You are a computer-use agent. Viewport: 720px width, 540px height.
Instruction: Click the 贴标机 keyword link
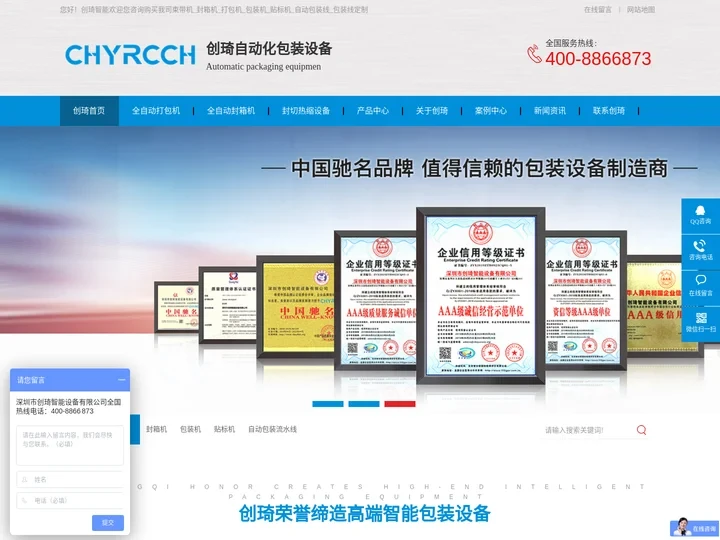[x=224, y=429]
